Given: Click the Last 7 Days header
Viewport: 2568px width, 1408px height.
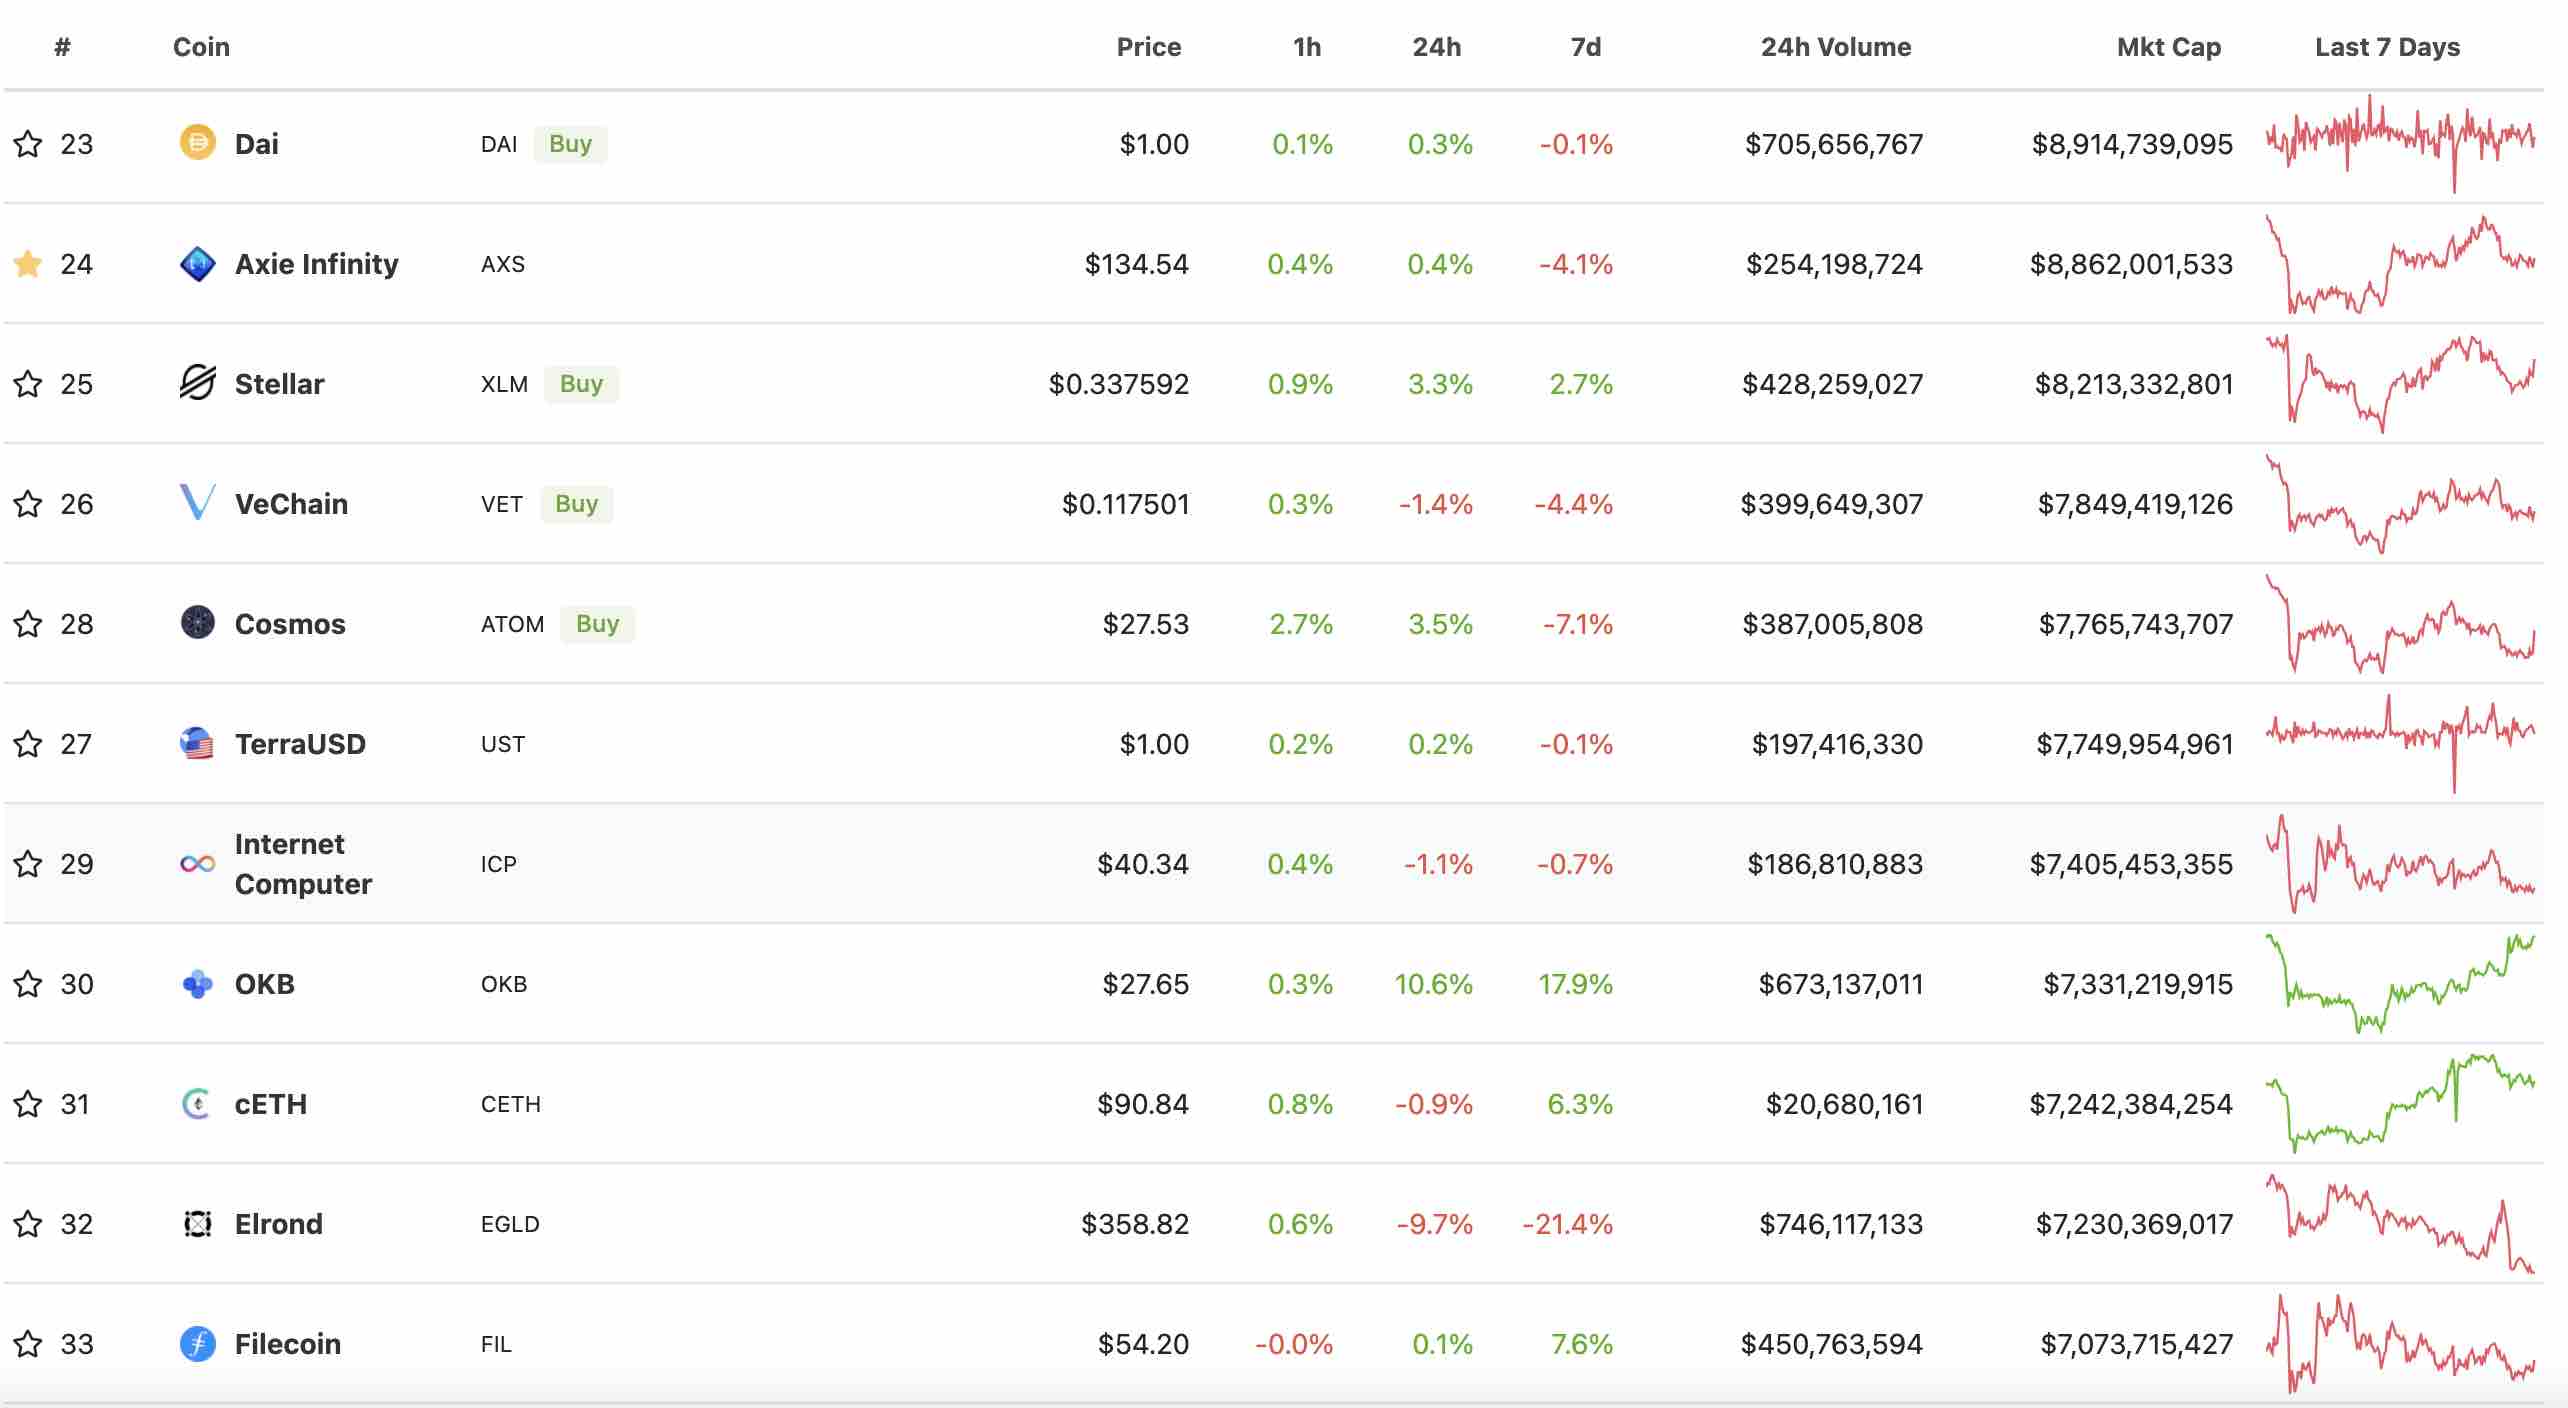Looking at the screenshot, I should coord(2387,47).
